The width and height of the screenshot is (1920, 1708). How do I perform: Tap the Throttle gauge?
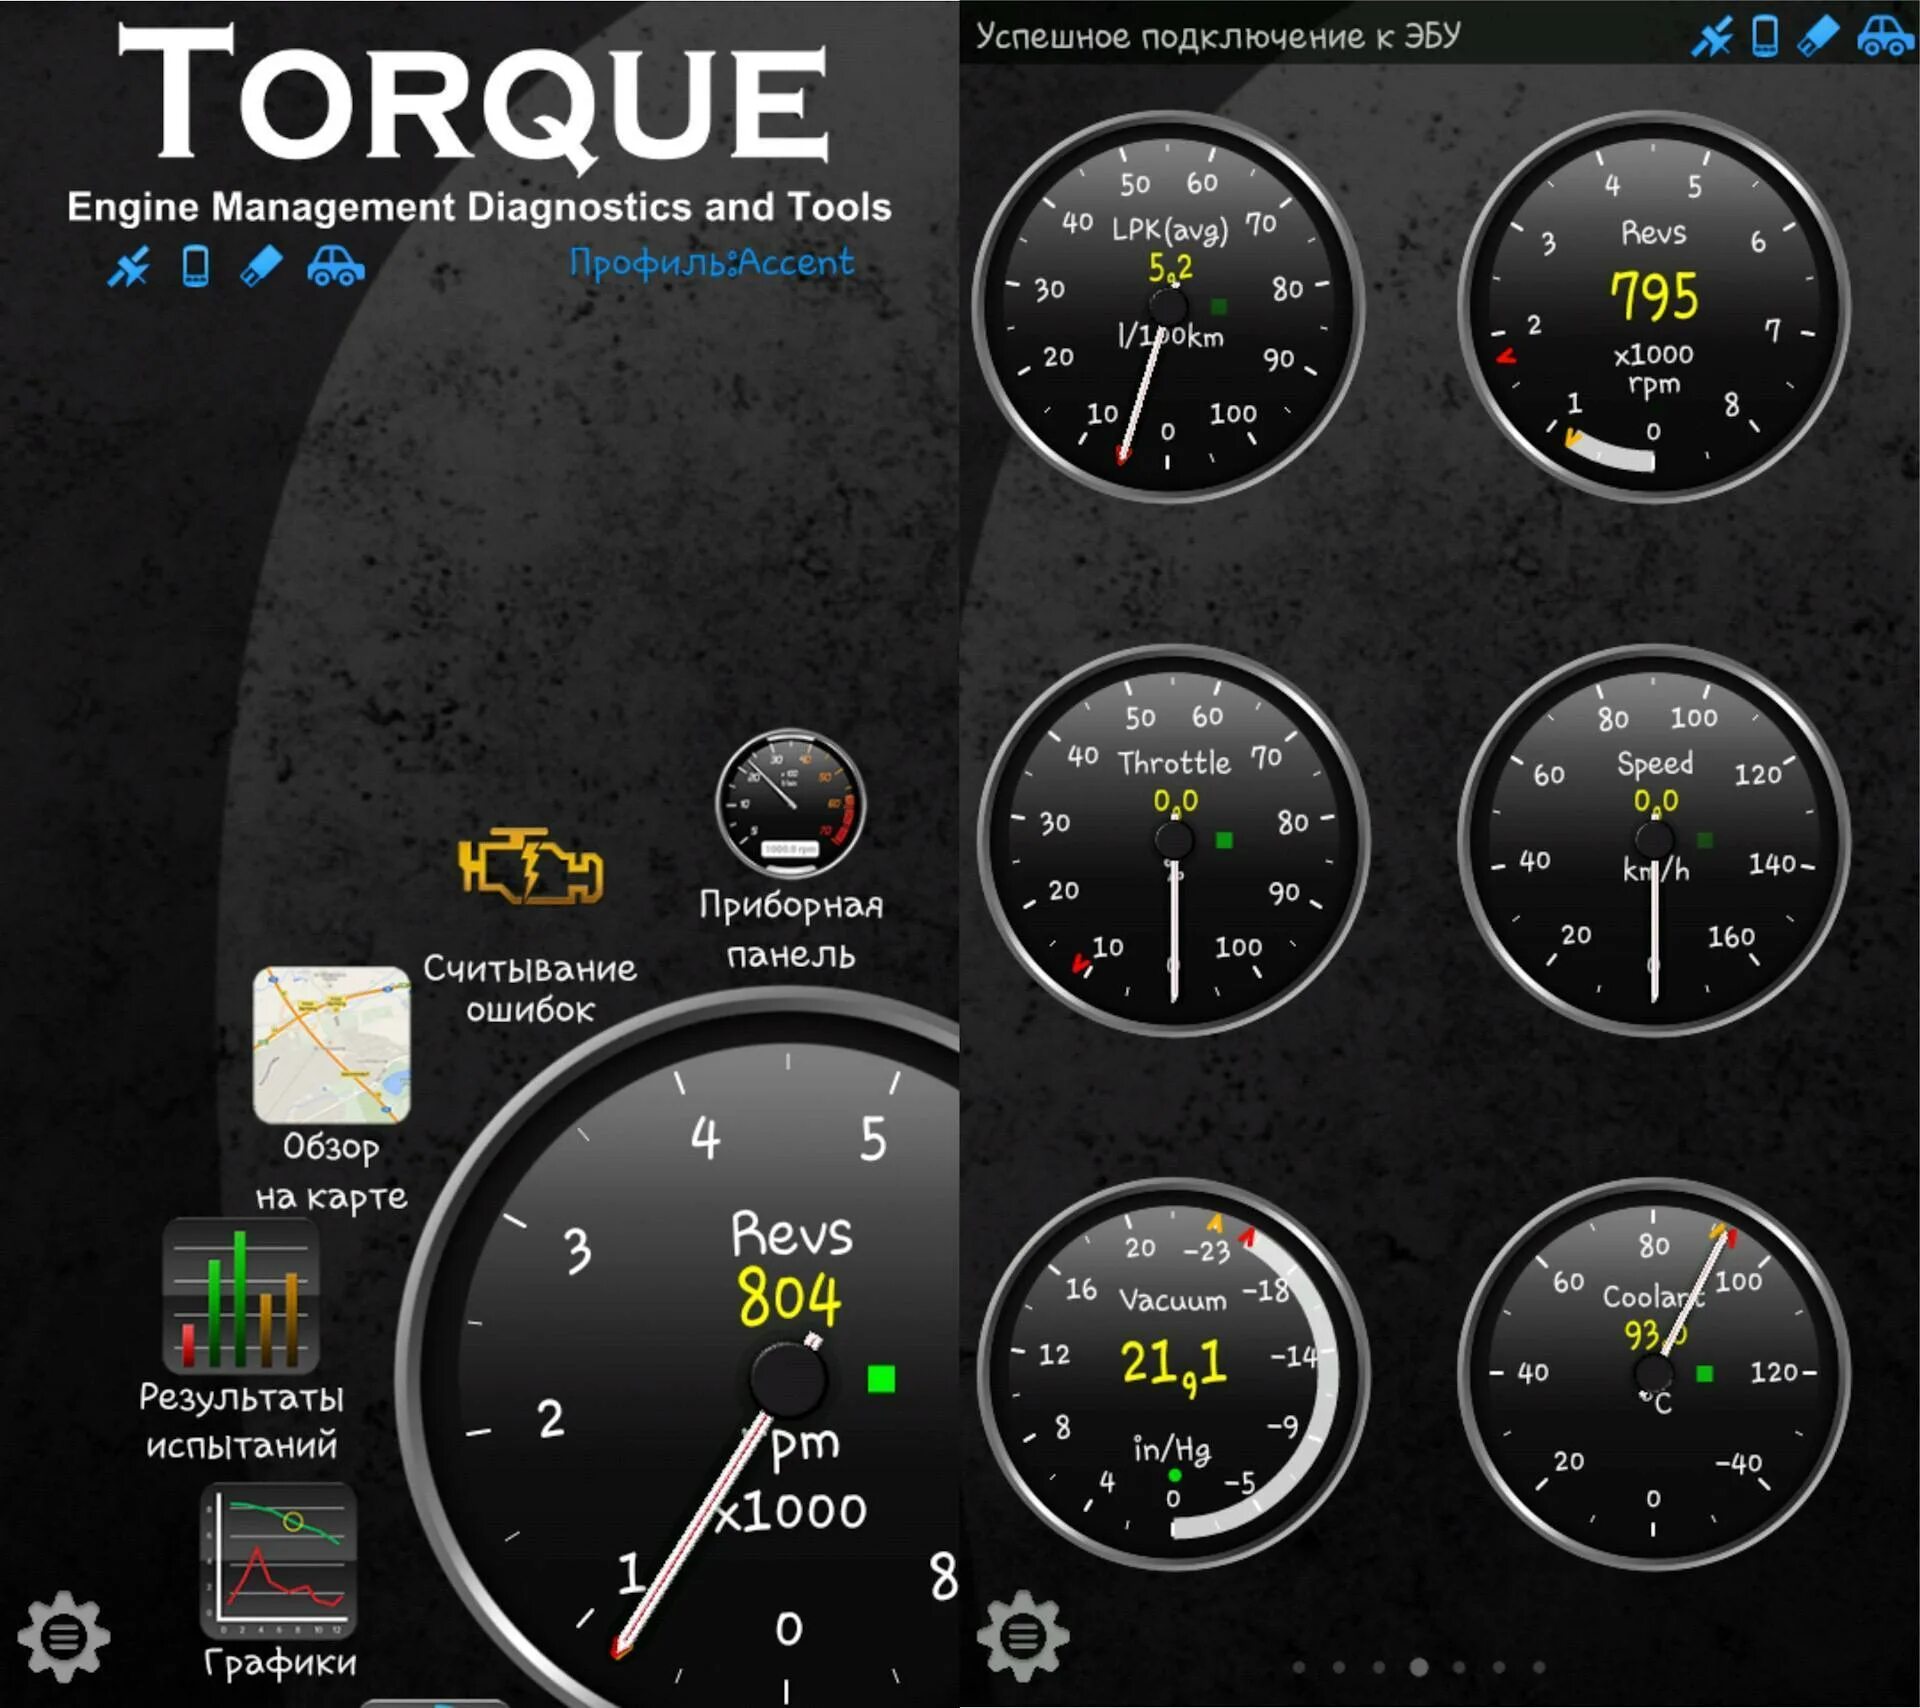1173,840
